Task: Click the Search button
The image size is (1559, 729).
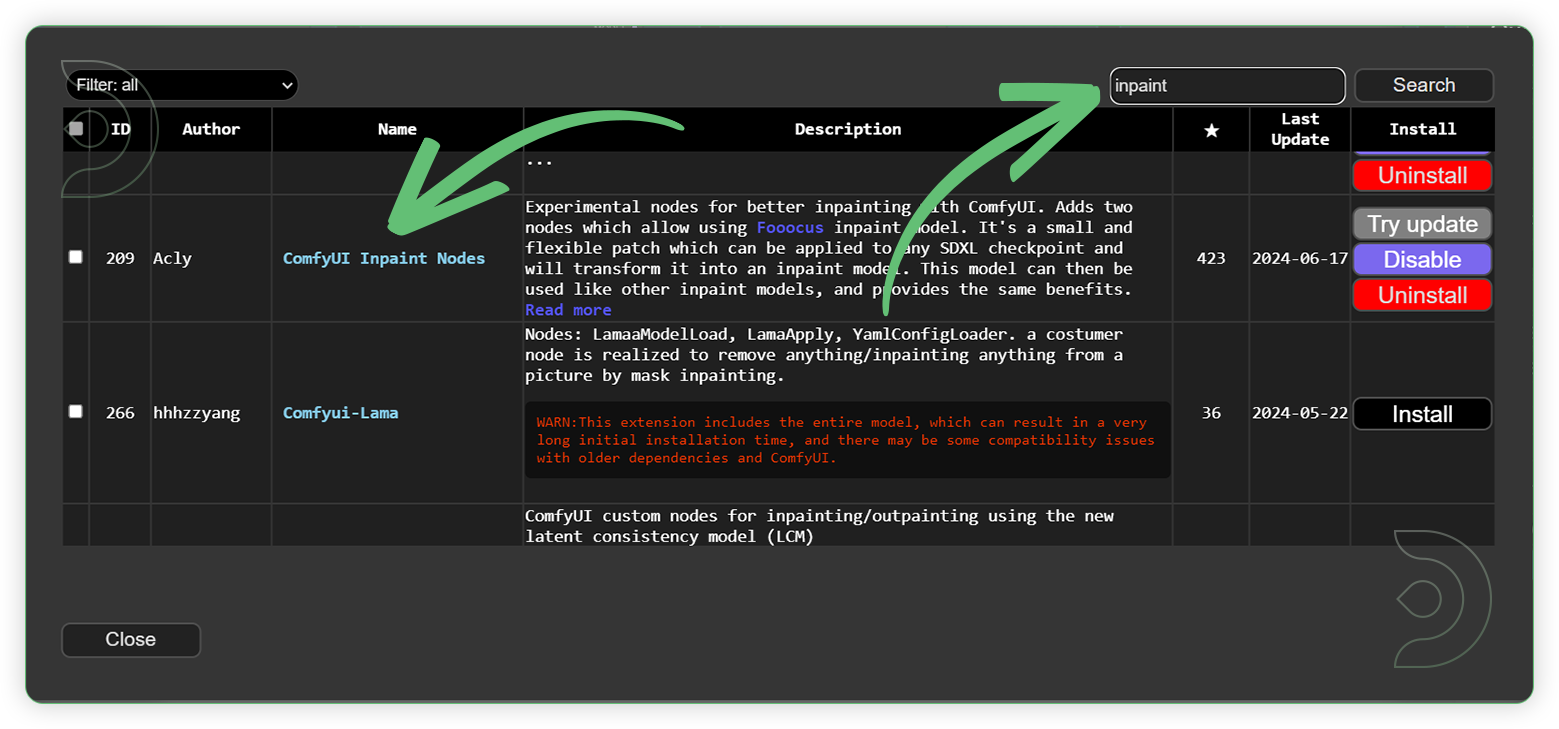Action: (x=1423, y=85)
